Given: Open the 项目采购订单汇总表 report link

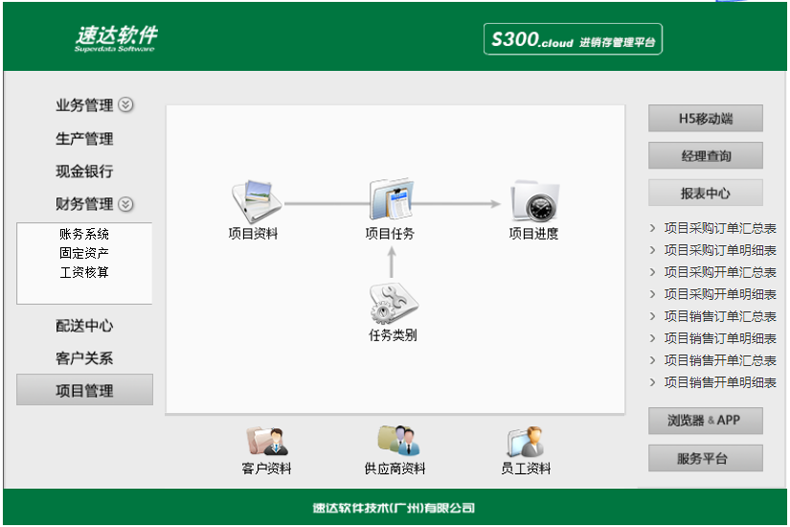Looking at the screenshot, I should (x=720, y=228).
